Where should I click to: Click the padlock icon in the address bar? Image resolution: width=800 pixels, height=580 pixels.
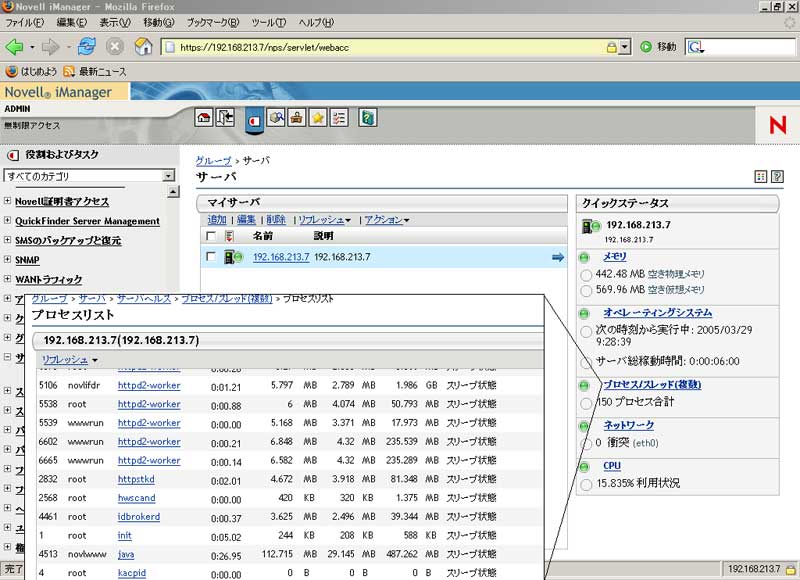tap(611, 47)
